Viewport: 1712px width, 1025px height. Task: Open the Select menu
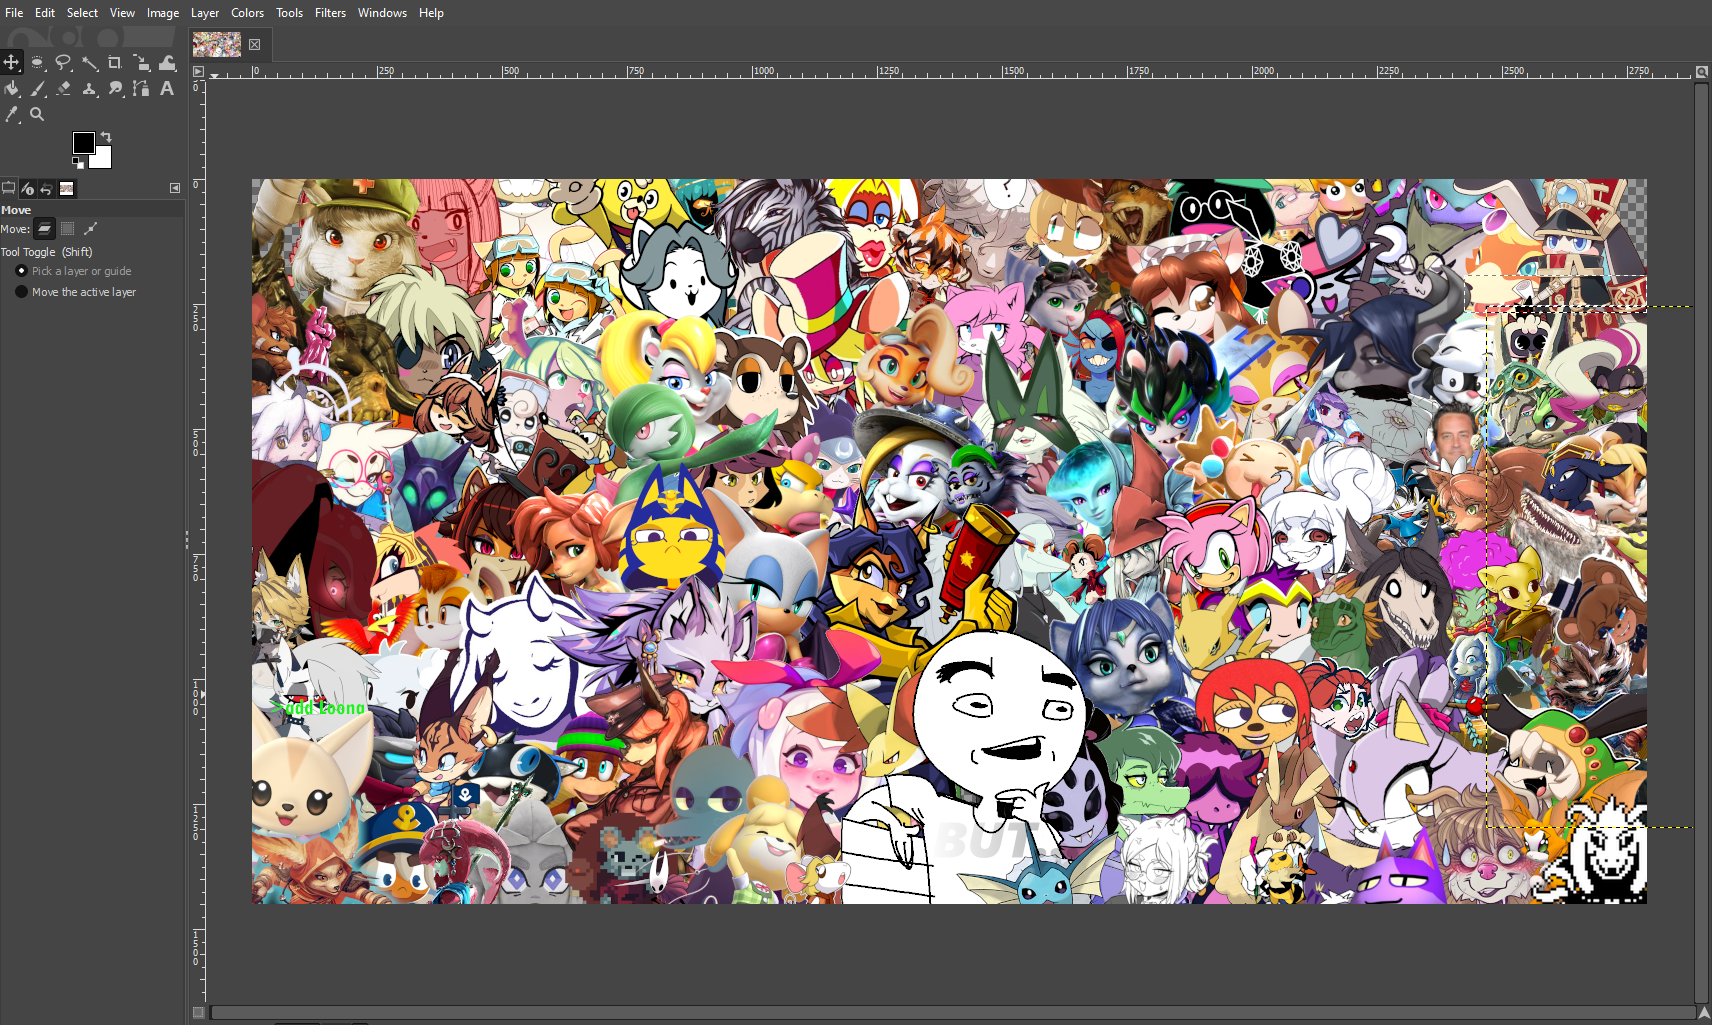pos(82,13)
